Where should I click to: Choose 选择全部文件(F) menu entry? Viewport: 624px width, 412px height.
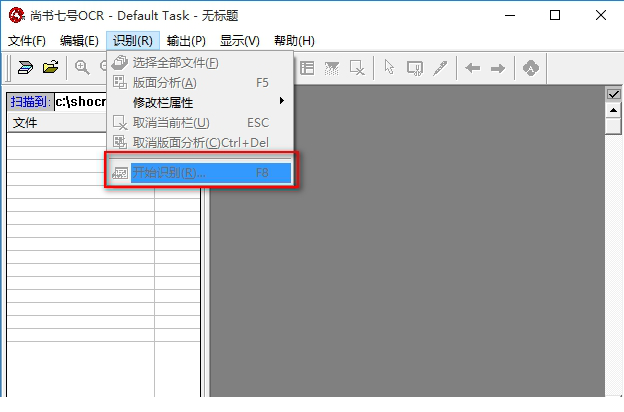click(x=201, y=63)
